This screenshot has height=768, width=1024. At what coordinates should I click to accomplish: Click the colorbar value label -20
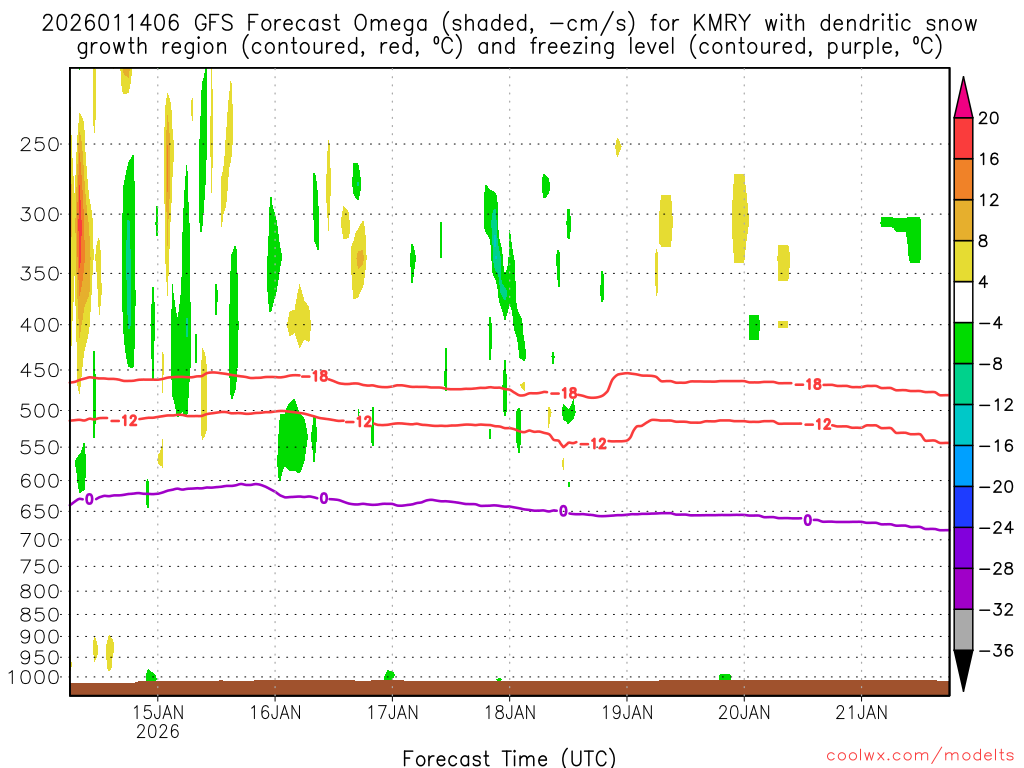point(996,487)
